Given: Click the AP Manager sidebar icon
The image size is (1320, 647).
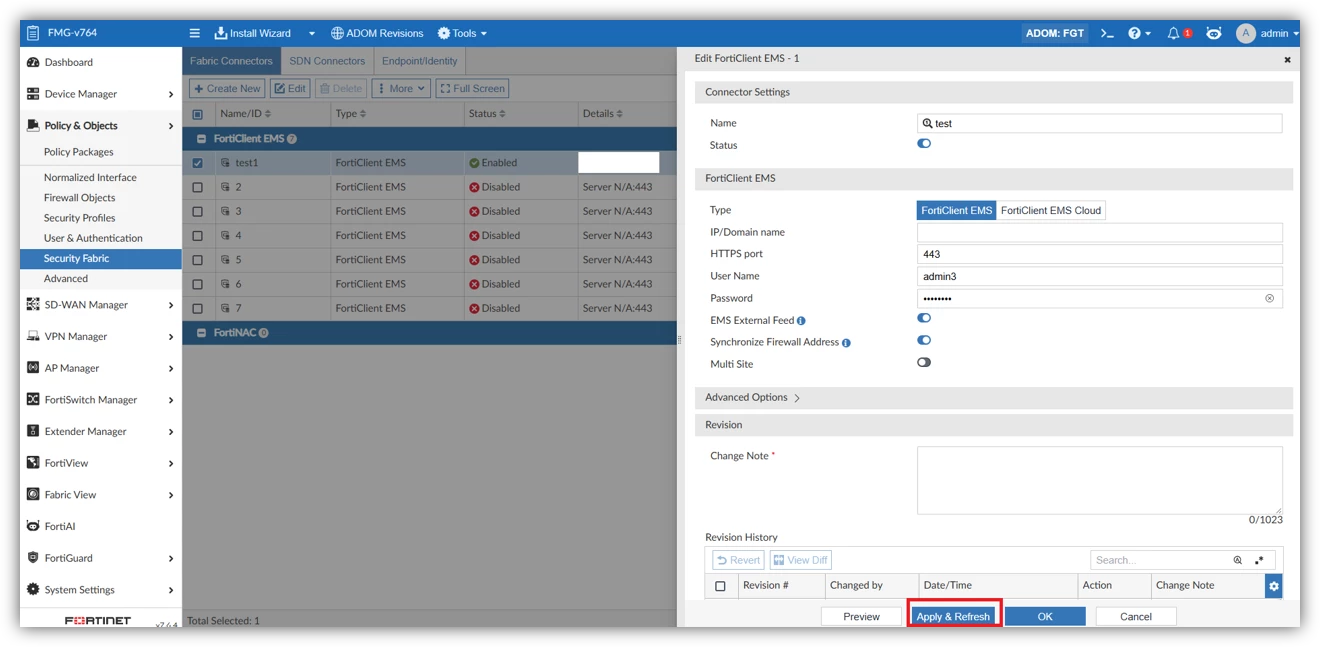Looking at the screenshot, I should click(x=33, y=368).
